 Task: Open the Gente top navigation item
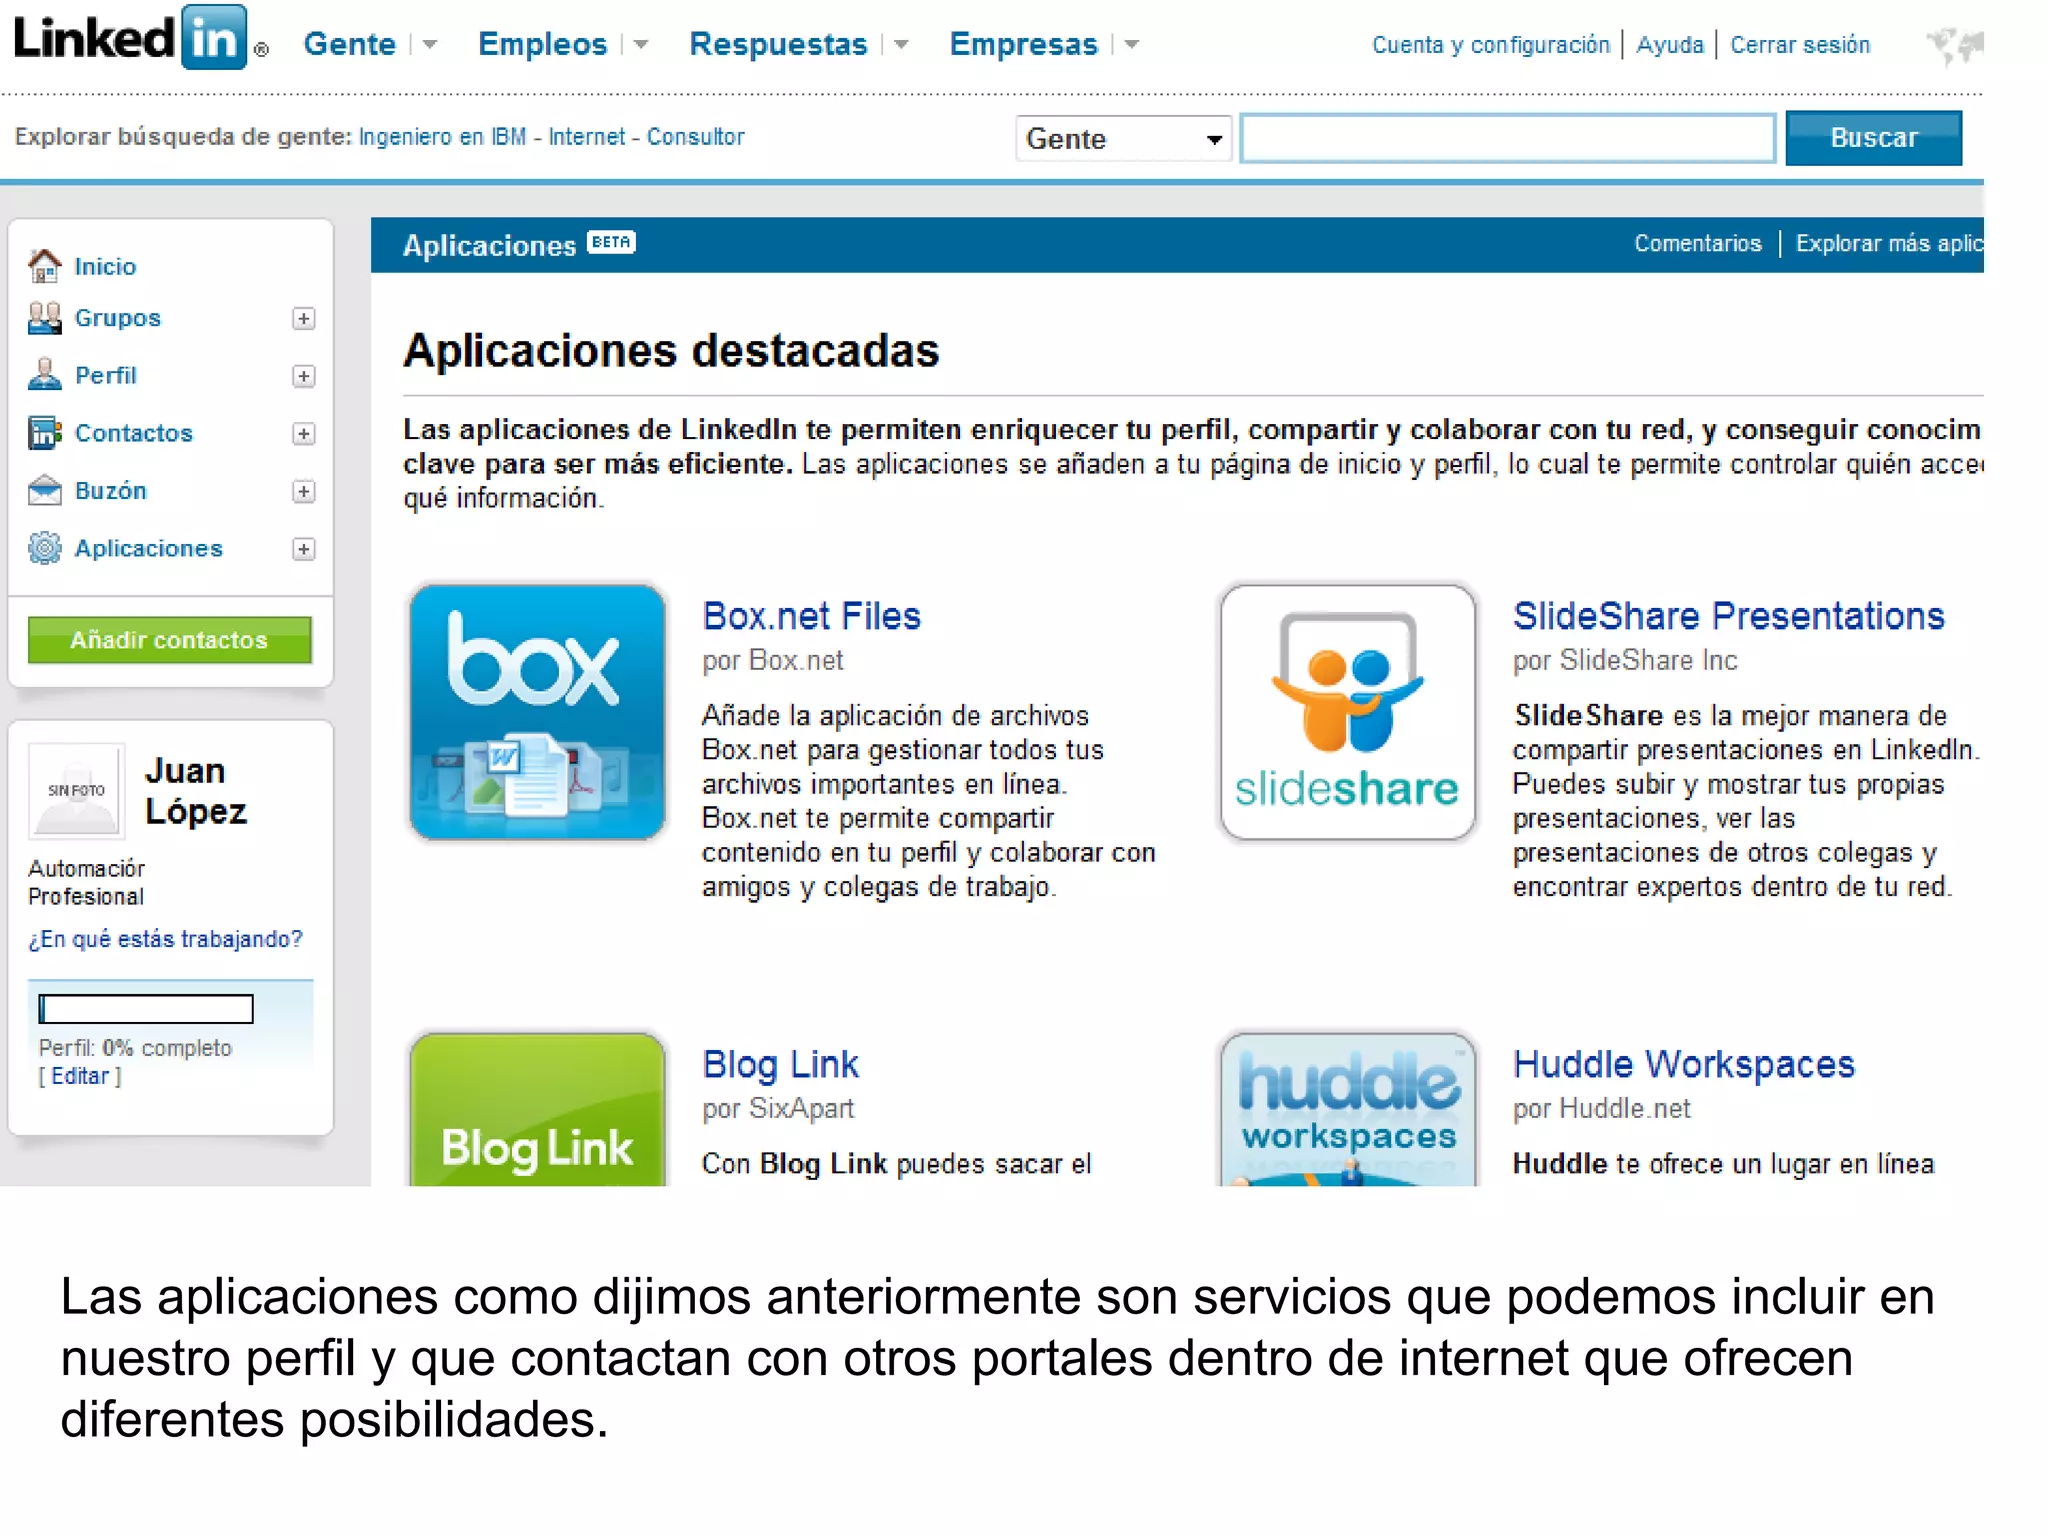pyautogui.click(x=350, y=44)
